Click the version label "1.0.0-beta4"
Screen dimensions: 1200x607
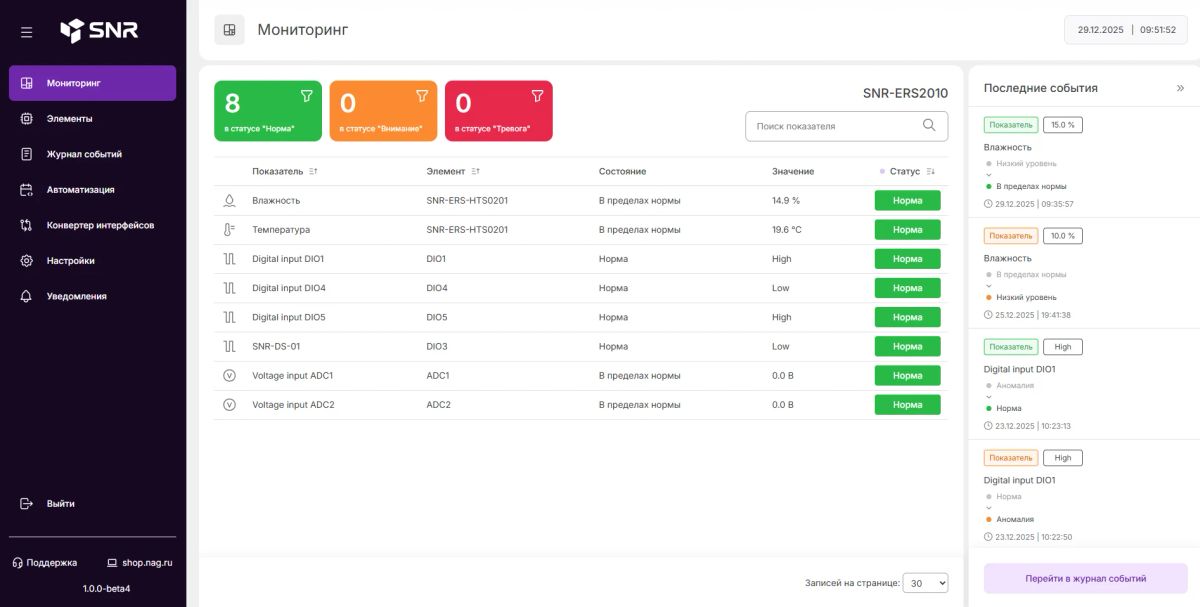point(106,588)
